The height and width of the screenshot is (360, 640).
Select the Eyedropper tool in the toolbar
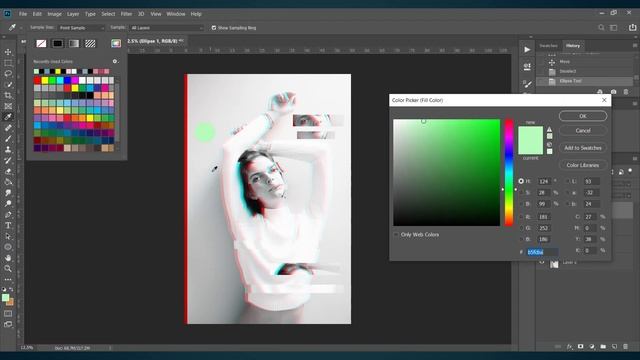(8, 117)
